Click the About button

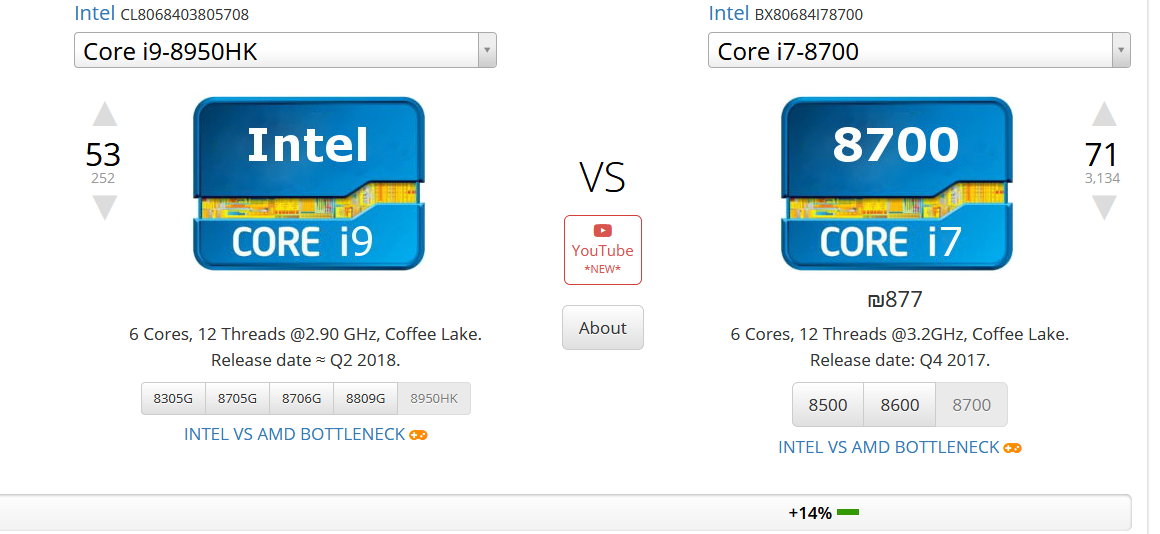(x=603, y=328)
